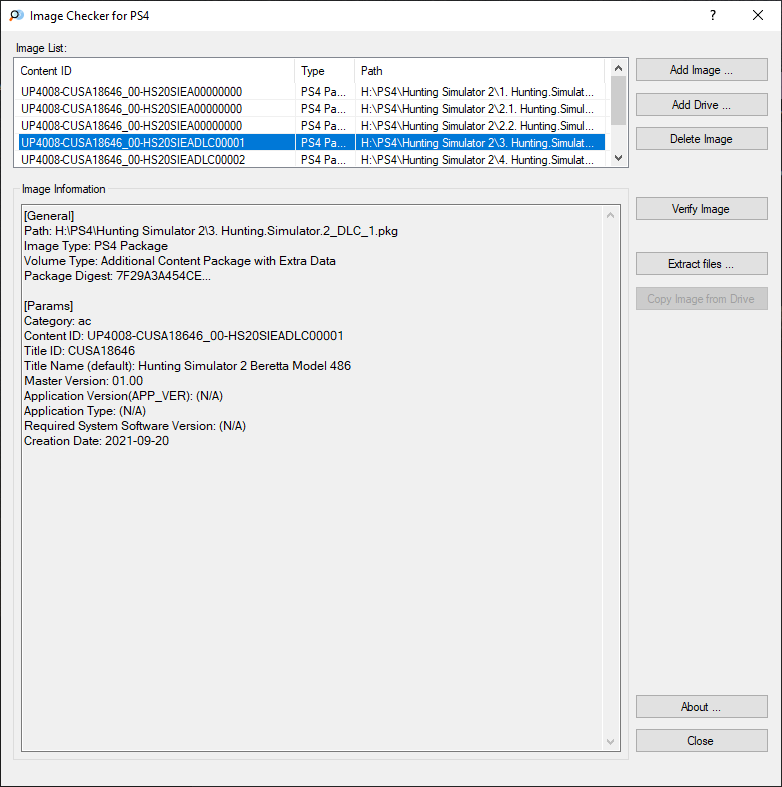Click the Title ID: CUSA18646 line
Screen dimensions: 782x787
(x=79, y=351)
